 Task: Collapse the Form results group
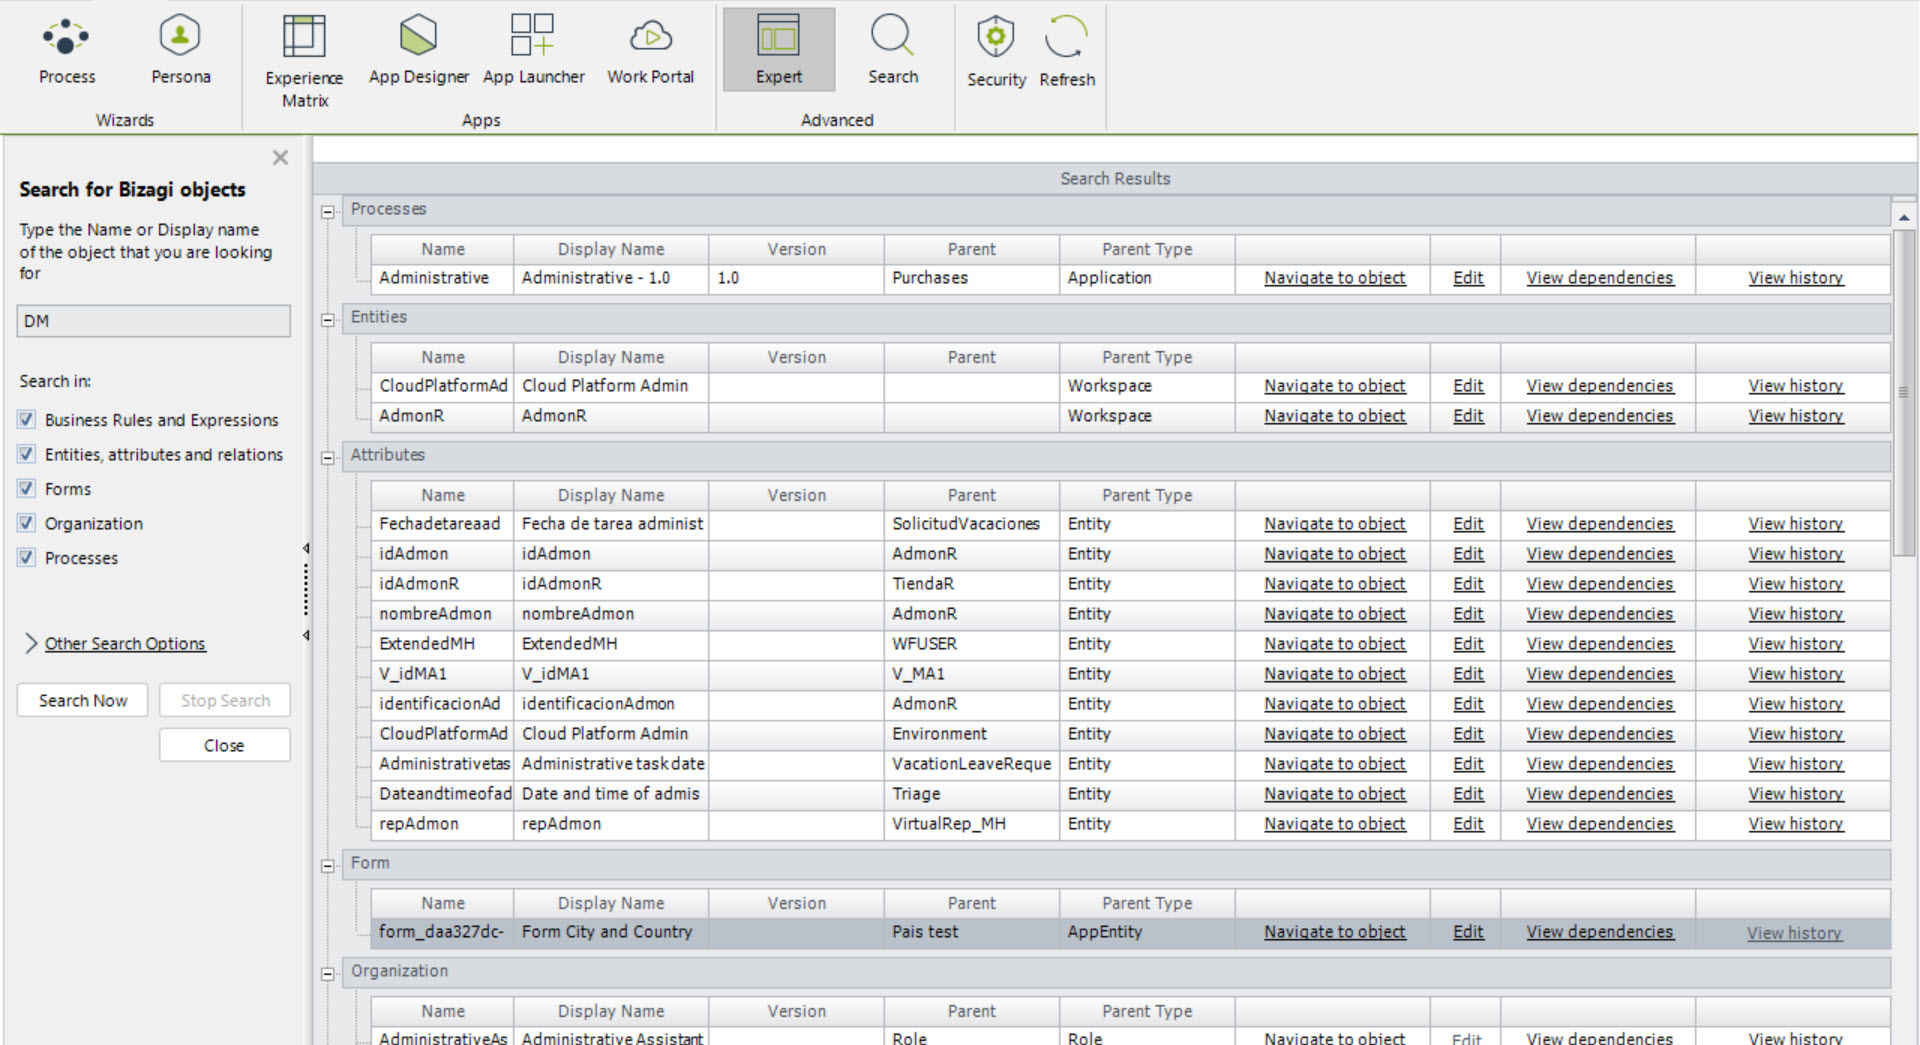(x=327, y=866)
